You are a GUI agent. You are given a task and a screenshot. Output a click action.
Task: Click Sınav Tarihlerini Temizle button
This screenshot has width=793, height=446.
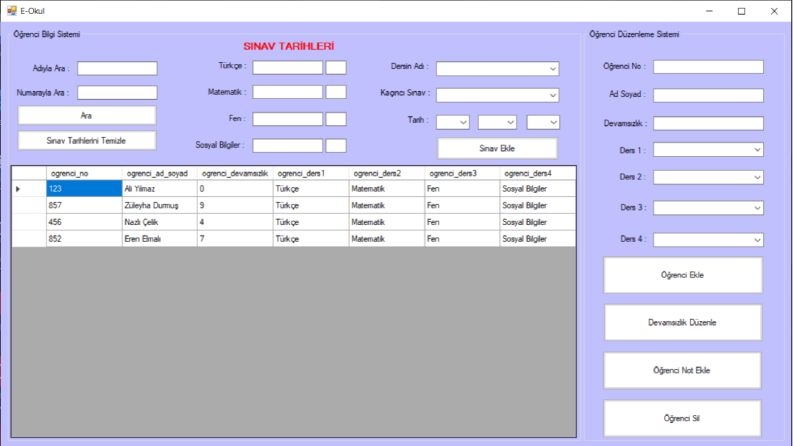click(x=87, y=141)
